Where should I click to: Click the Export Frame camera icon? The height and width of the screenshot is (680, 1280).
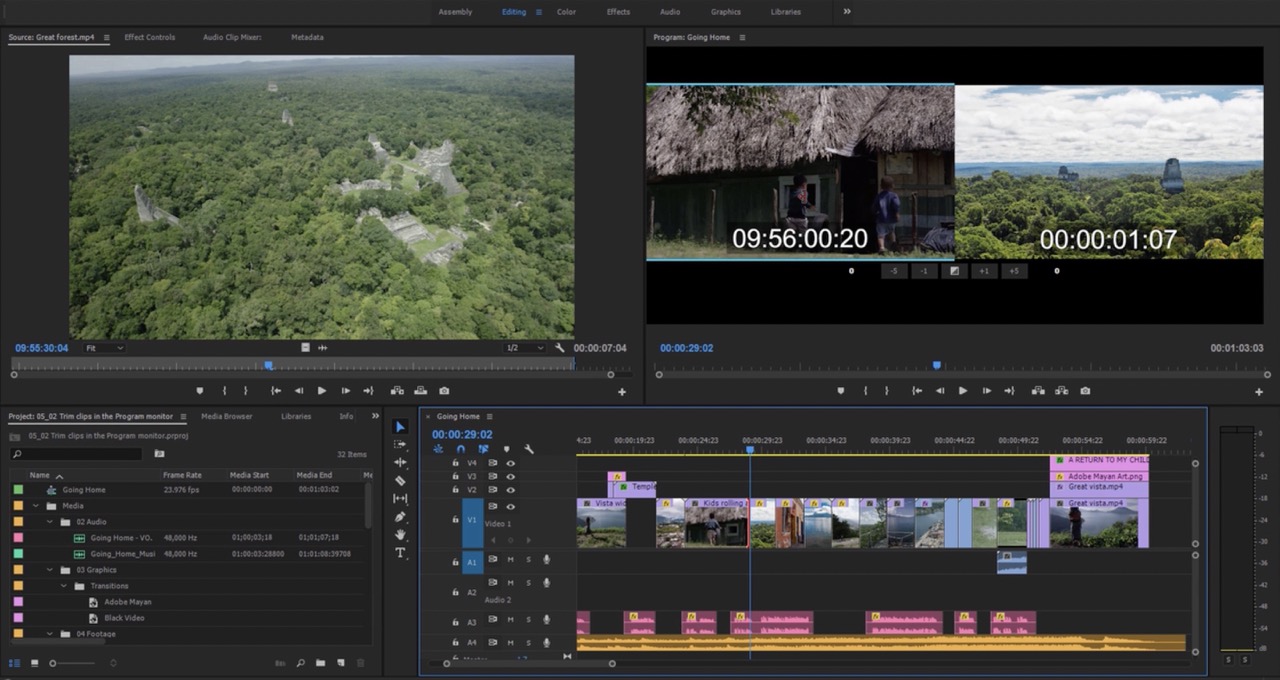pos(1085,391)
